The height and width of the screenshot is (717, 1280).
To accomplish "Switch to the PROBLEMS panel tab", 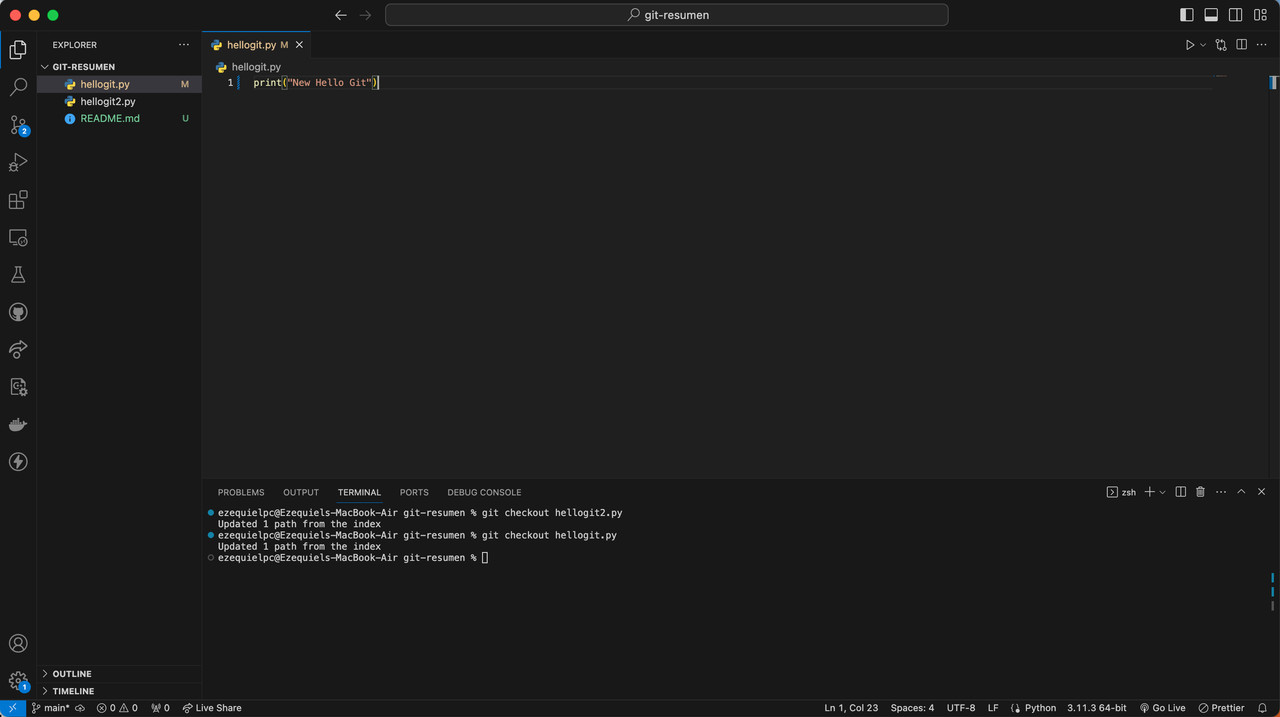I will coord(241,492).
